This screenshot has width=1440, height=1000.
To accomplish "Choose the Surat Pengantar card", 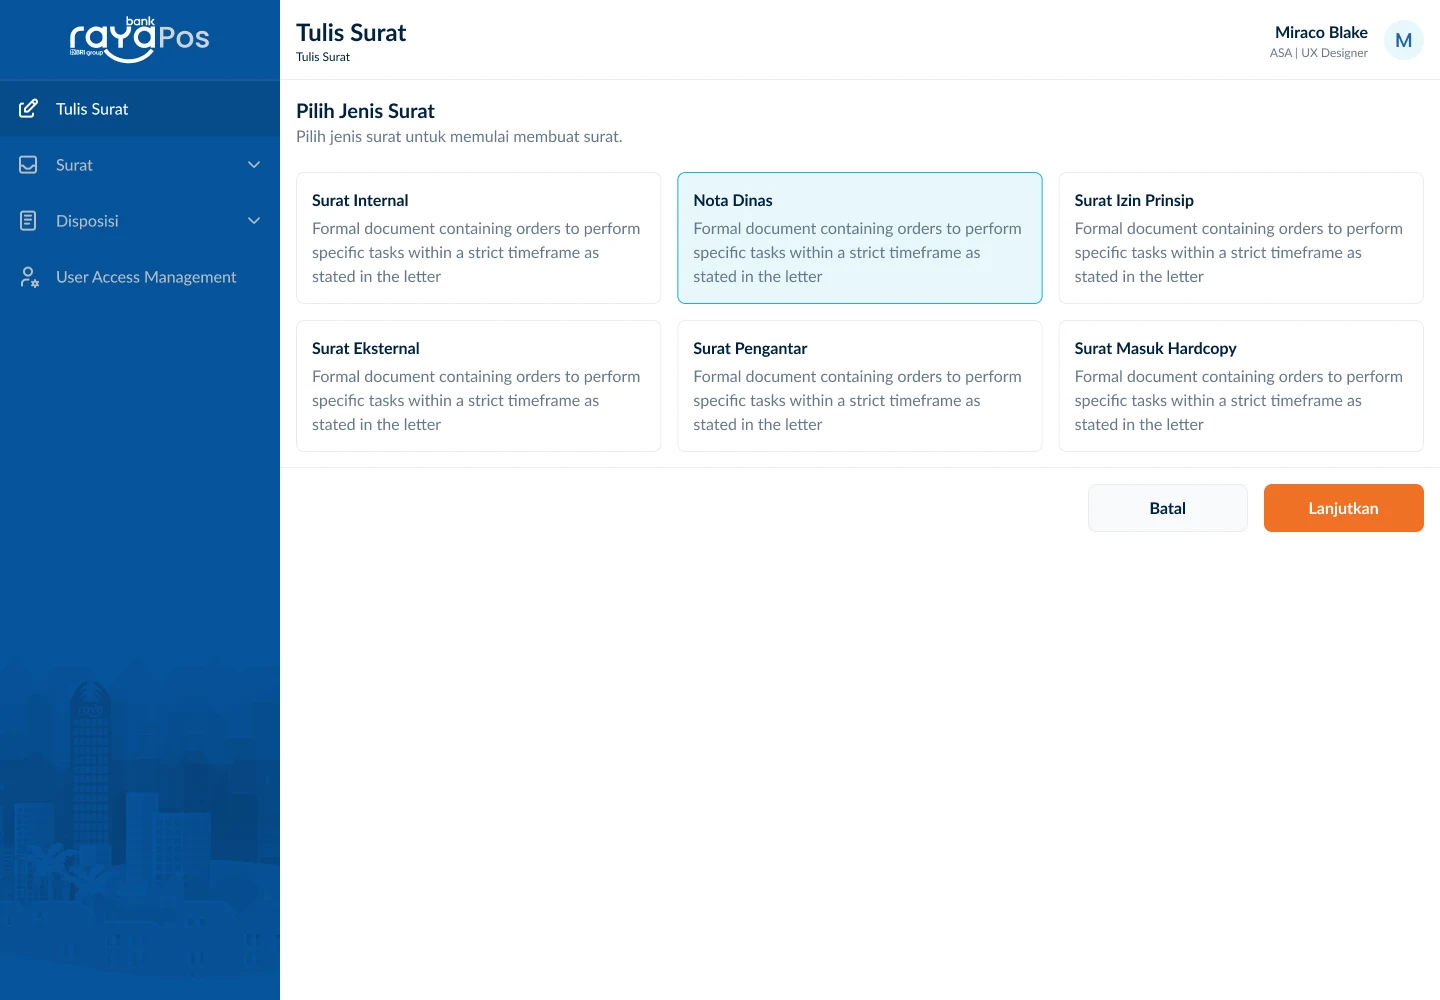I will [x=860, y=386].
